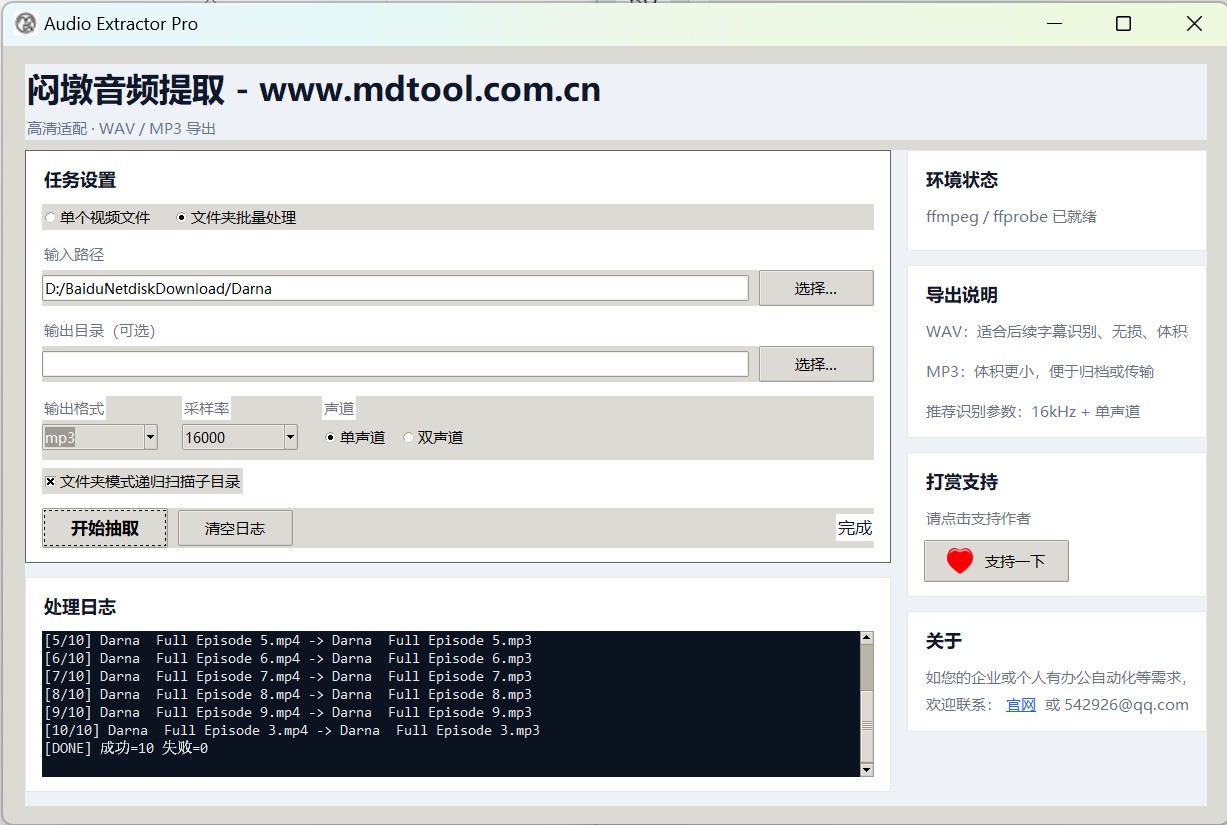The image size is (1227, 825).
Task: Click the 支持一下 support button
Action: point(995,560)
